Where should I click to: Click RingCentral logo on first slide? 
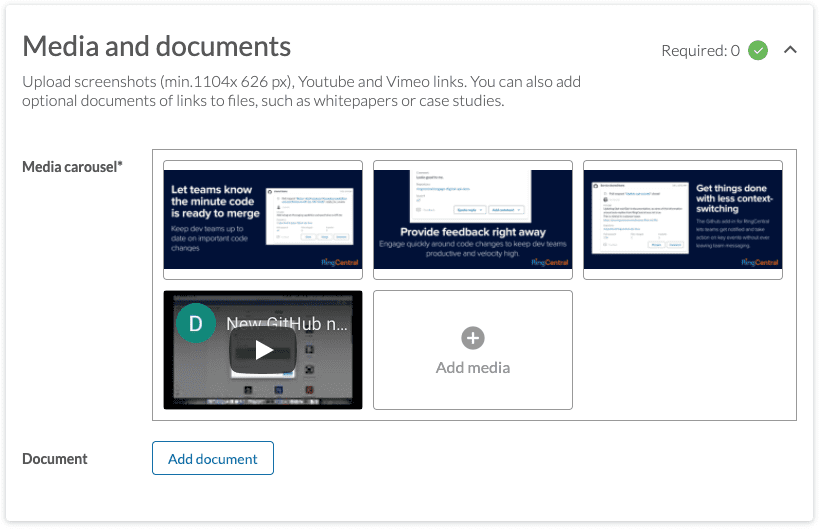point(338,262)
